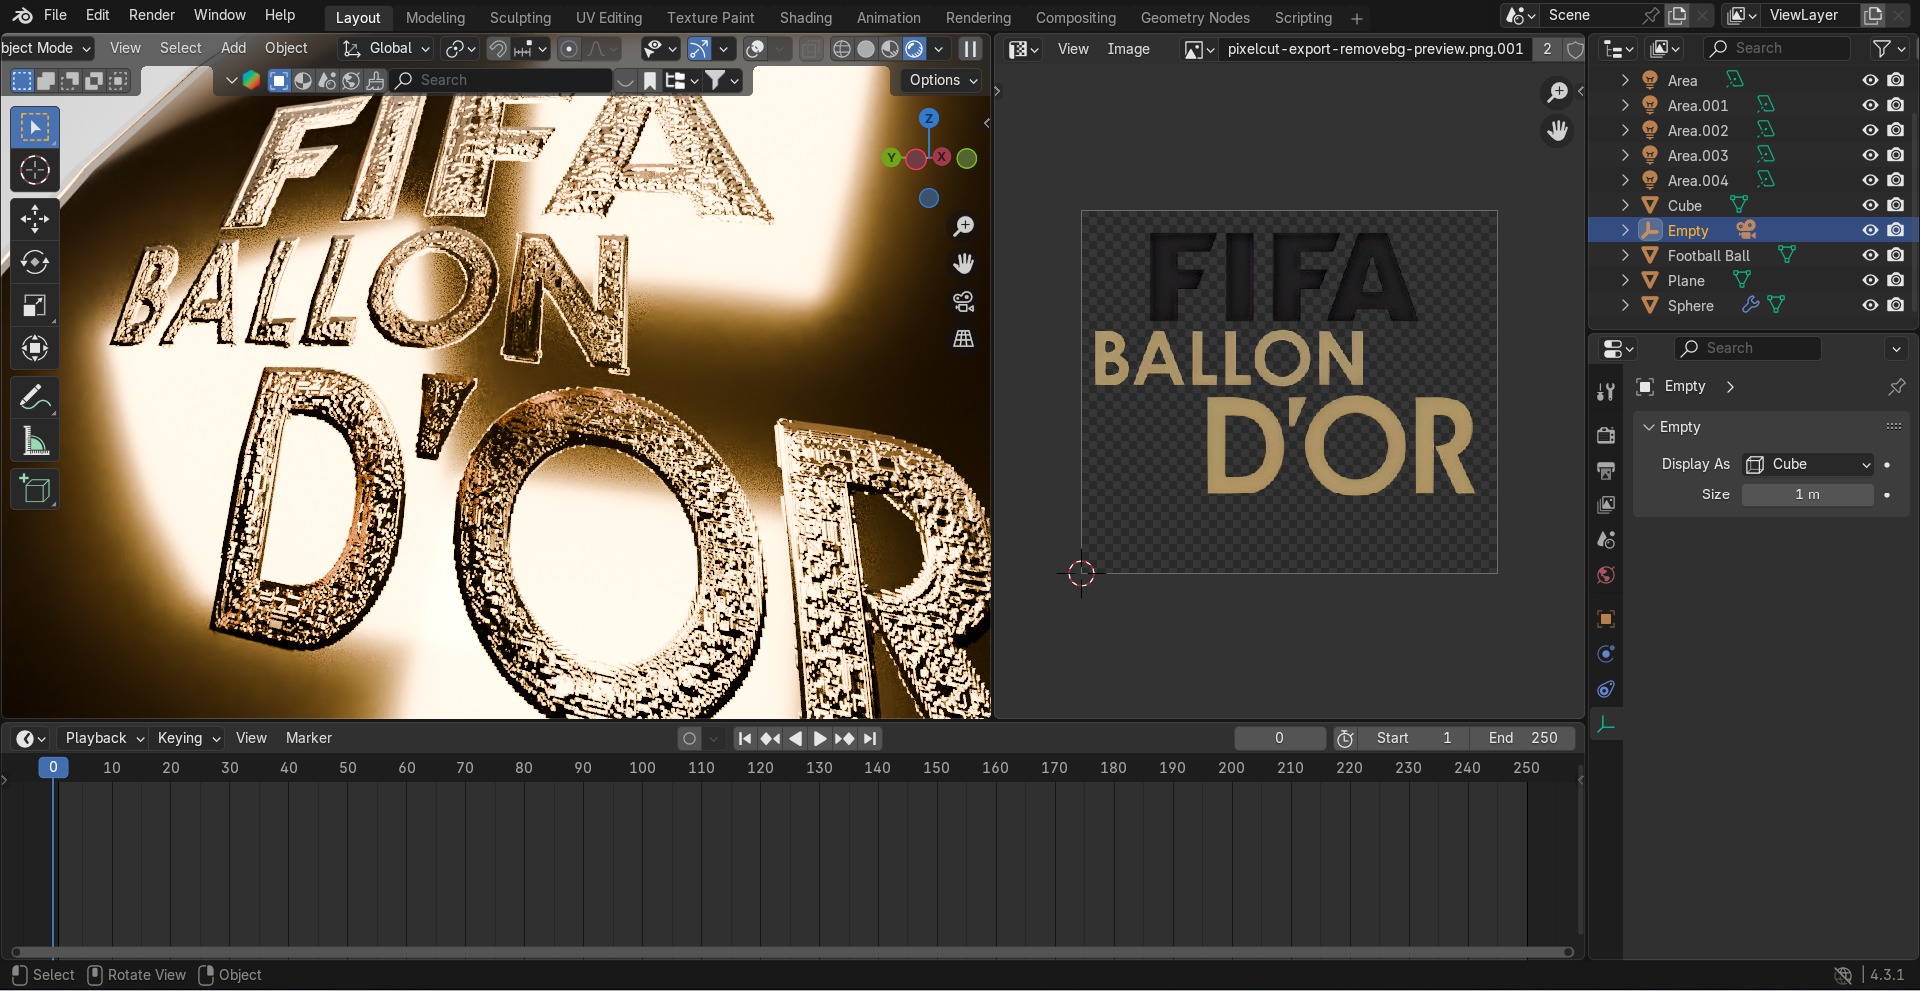Screen dimensions: 1920x991
Task: Toggle viewport visibility of Sphere
Action: (1870, 305)
